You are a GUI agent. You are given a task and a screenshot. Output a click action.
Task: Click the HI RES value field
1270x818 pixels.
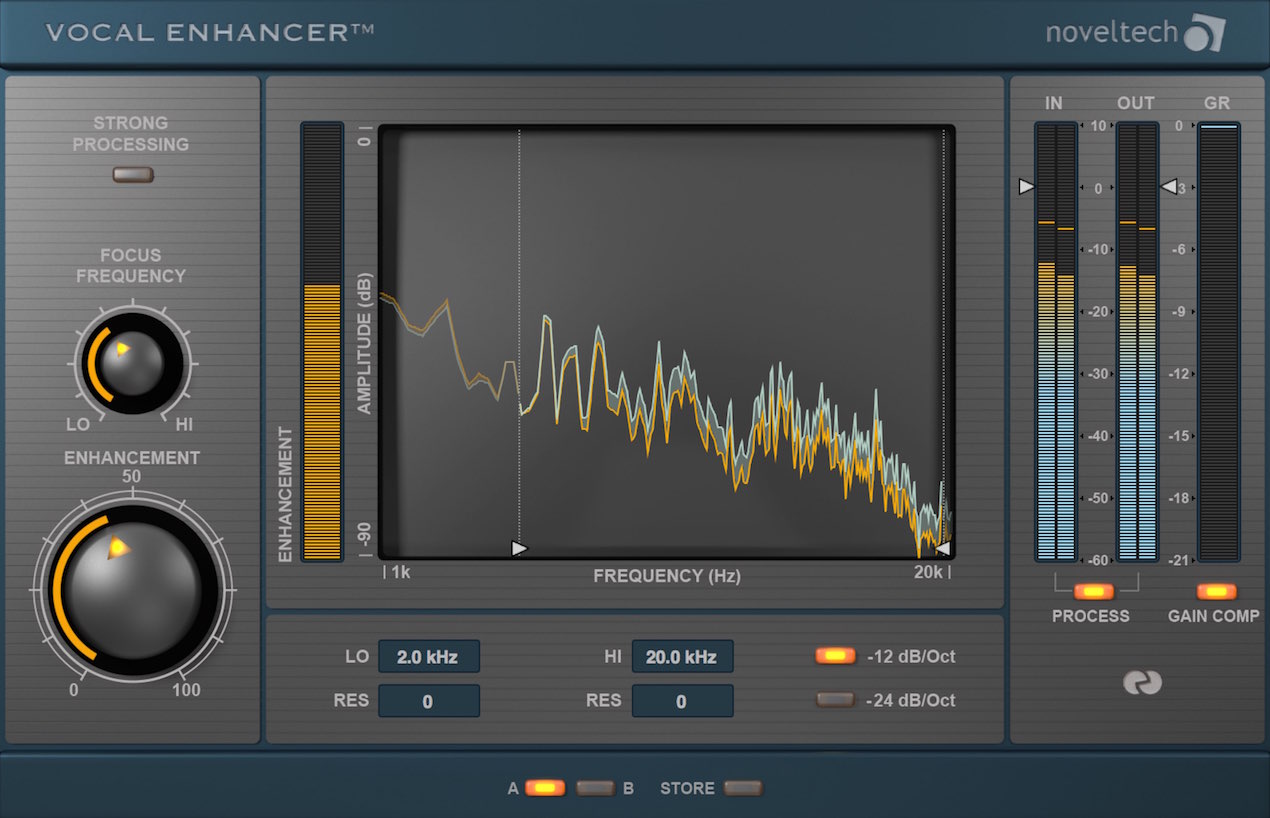(x=682, y=701)
